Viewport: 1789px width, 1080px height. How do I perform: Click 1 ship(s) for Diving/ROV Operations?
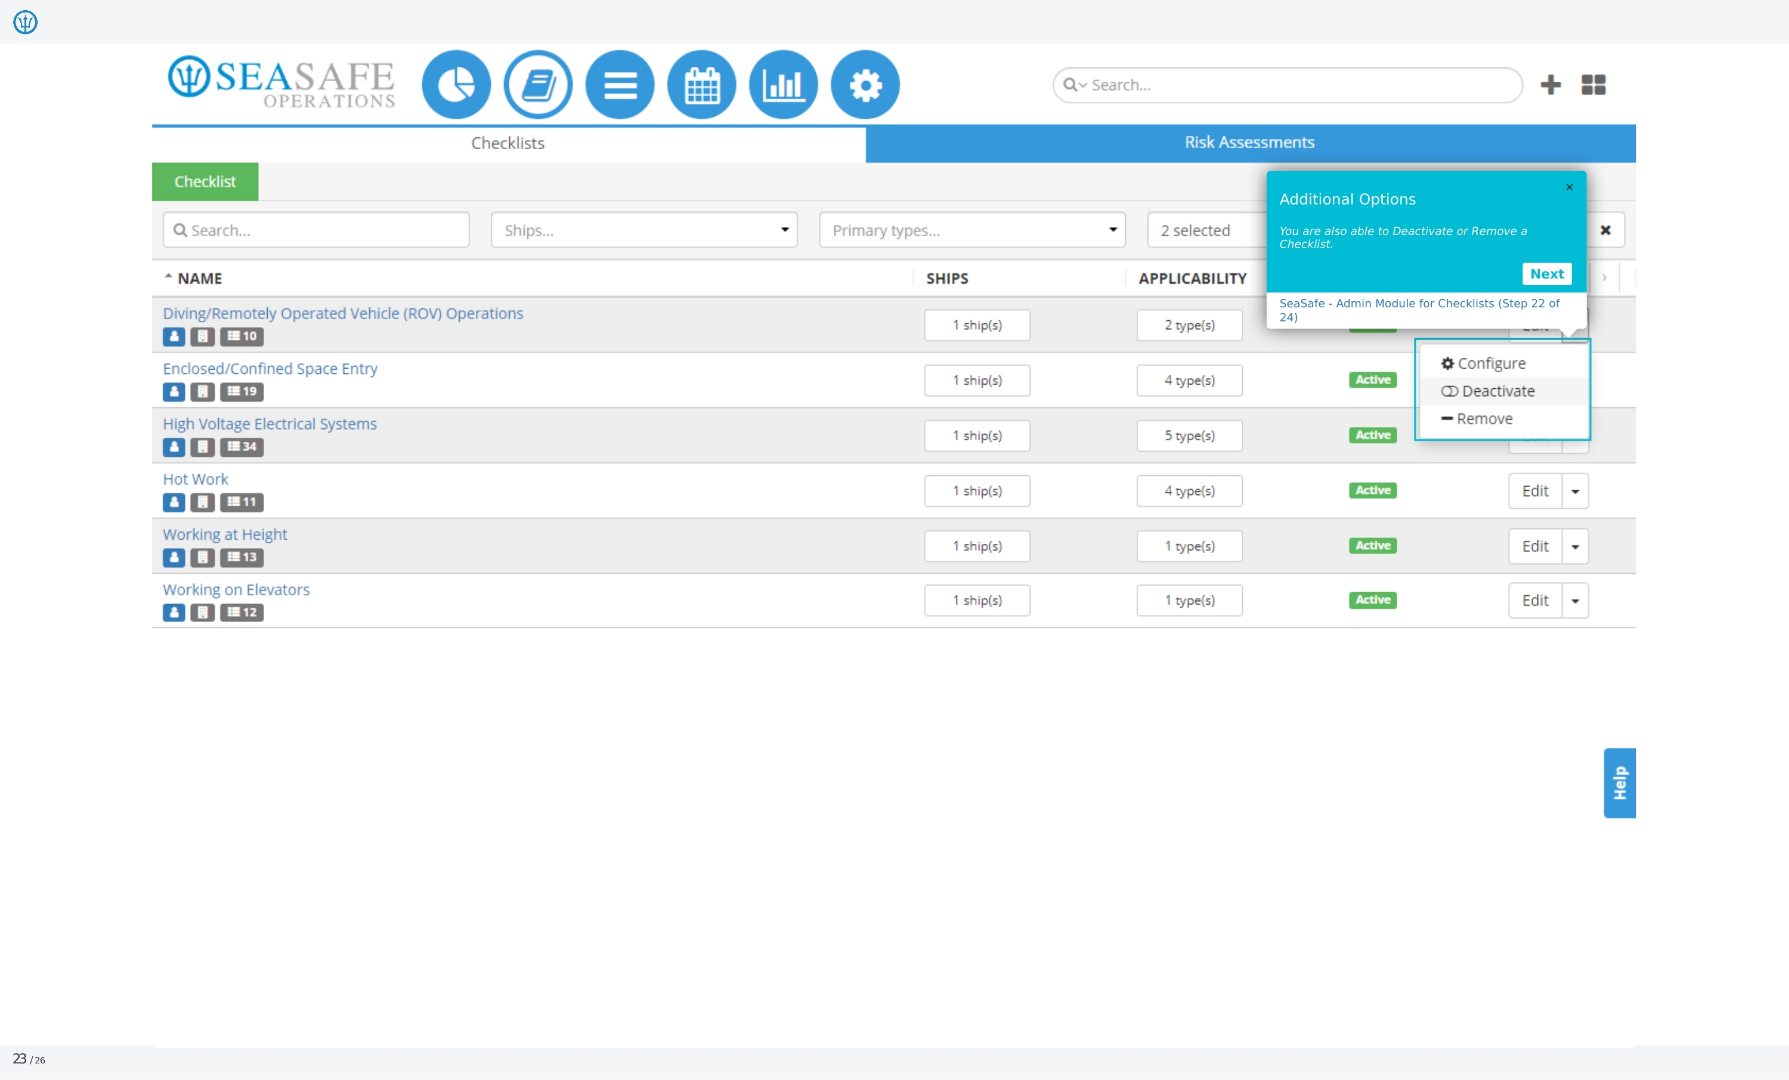point(977,325)
